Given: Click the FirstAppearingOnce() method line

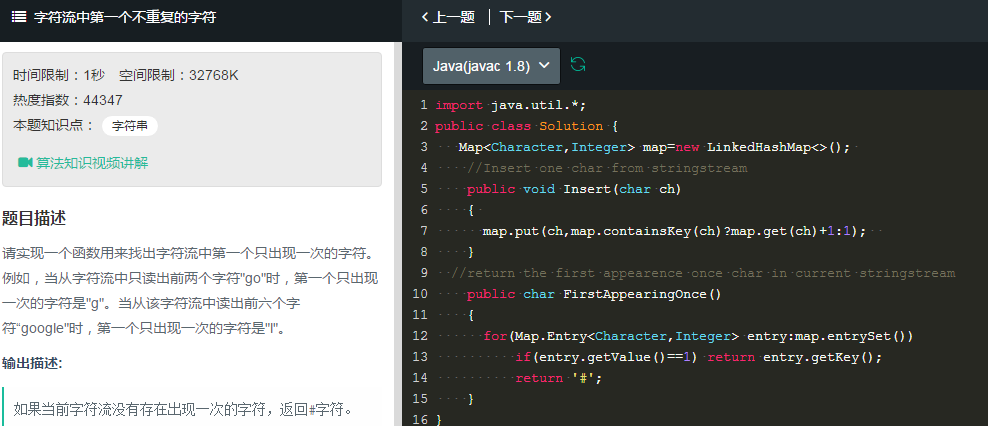Looking at the screenshot, I should point(594,294).
